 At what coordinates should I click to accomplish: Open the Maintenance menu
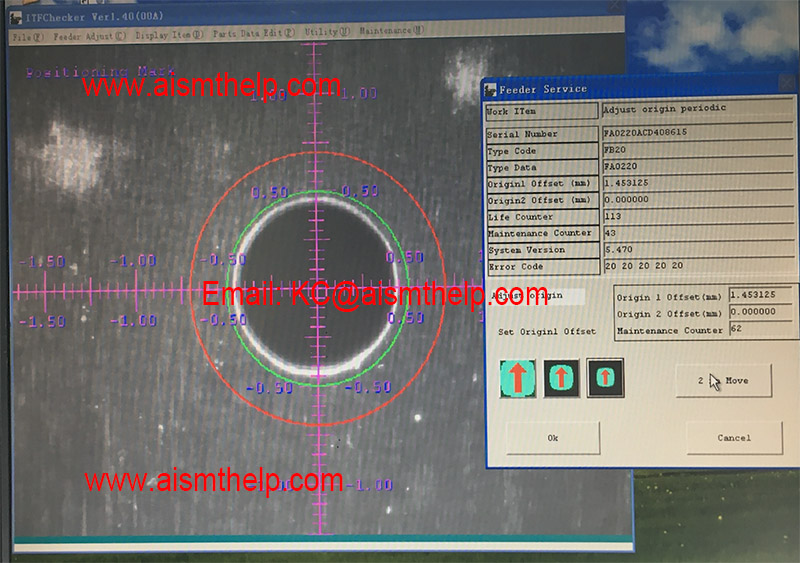pos(389,31)
